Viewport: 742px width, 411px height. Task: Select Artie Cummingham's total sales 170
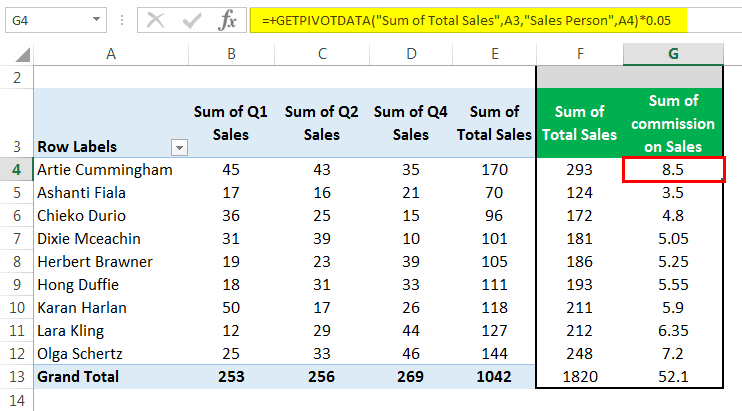tap(494, 169)
